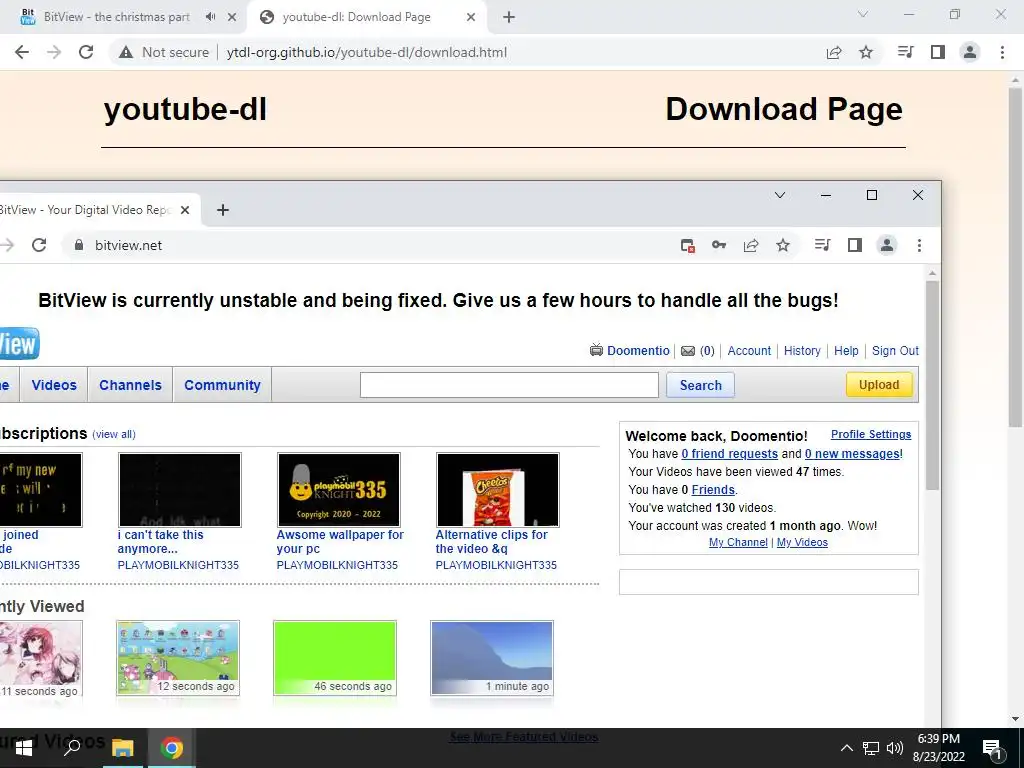Screen dimensions: 1024x768
Task: Open "i can't take this anymore..." title
Action: pyautogui.click(x=161, y=541)
